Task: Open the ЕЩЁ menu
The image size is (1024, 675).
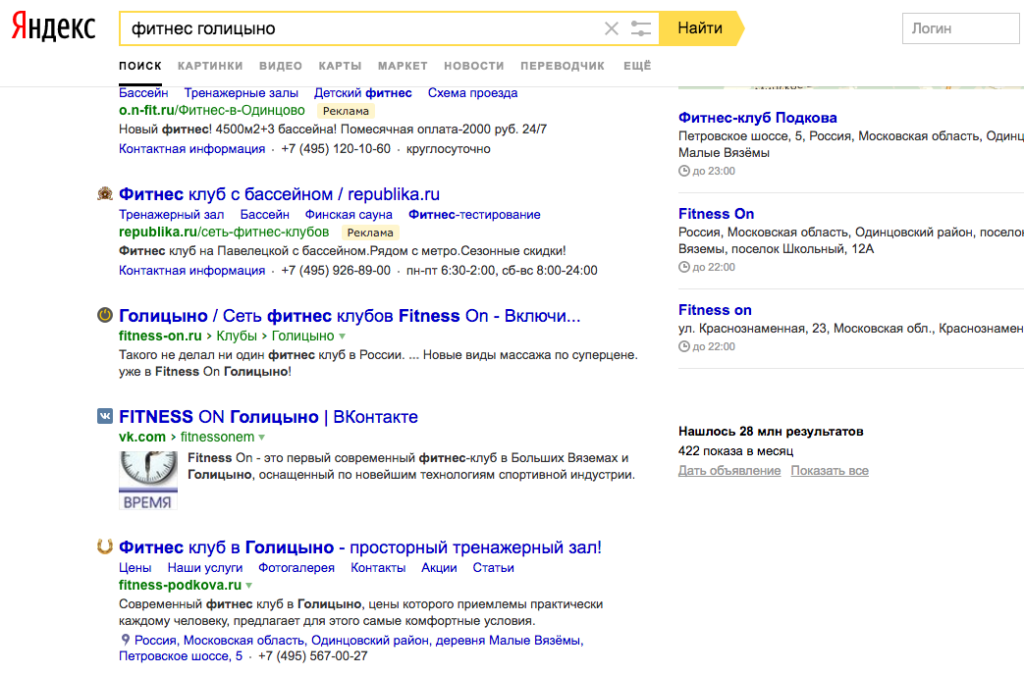Action: pos(639,65)
